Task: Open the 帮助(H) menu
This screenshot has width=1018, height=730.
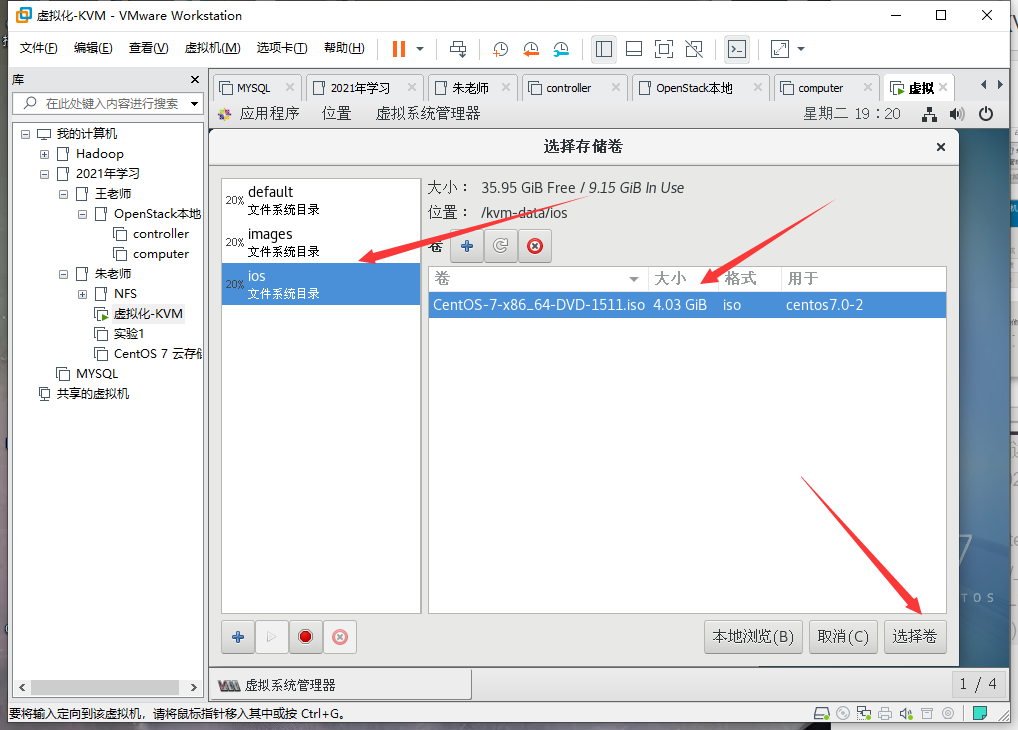Action: click(344, 48)
